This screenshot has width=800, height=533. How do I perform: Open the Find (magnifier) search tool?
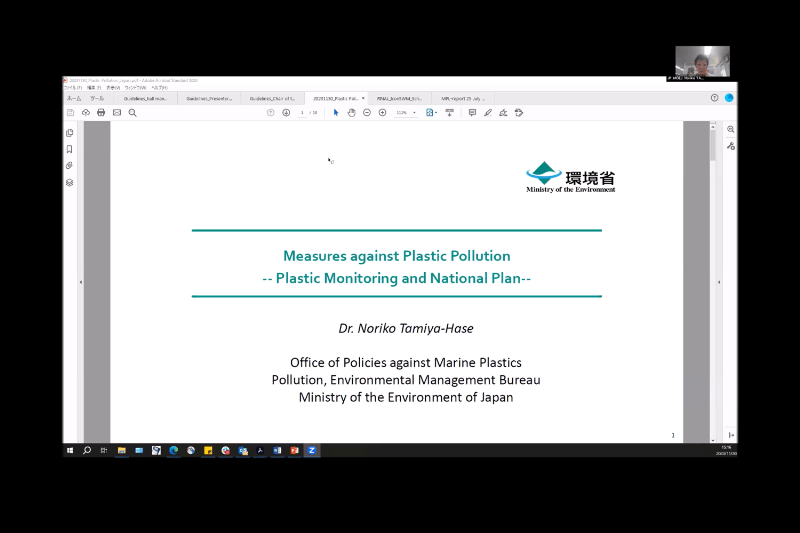pos(132,113)
